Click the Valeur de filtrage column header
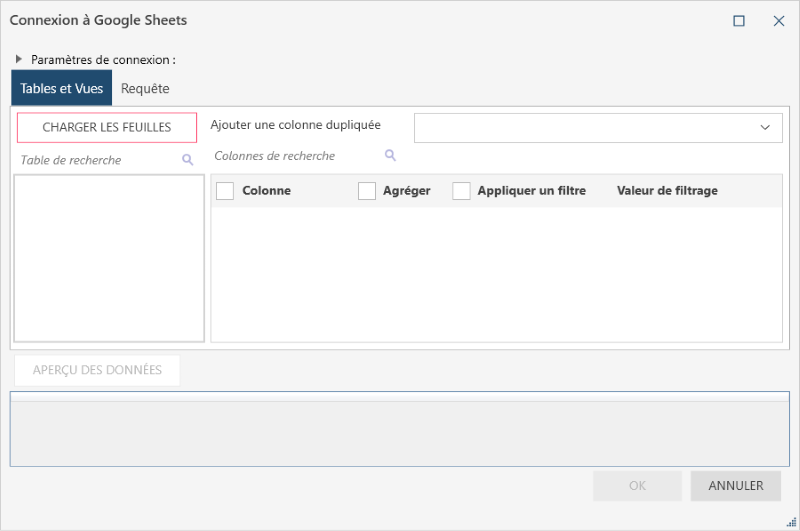Image resolution: width=800 pixels, height=531 pixels. point(667,191)
